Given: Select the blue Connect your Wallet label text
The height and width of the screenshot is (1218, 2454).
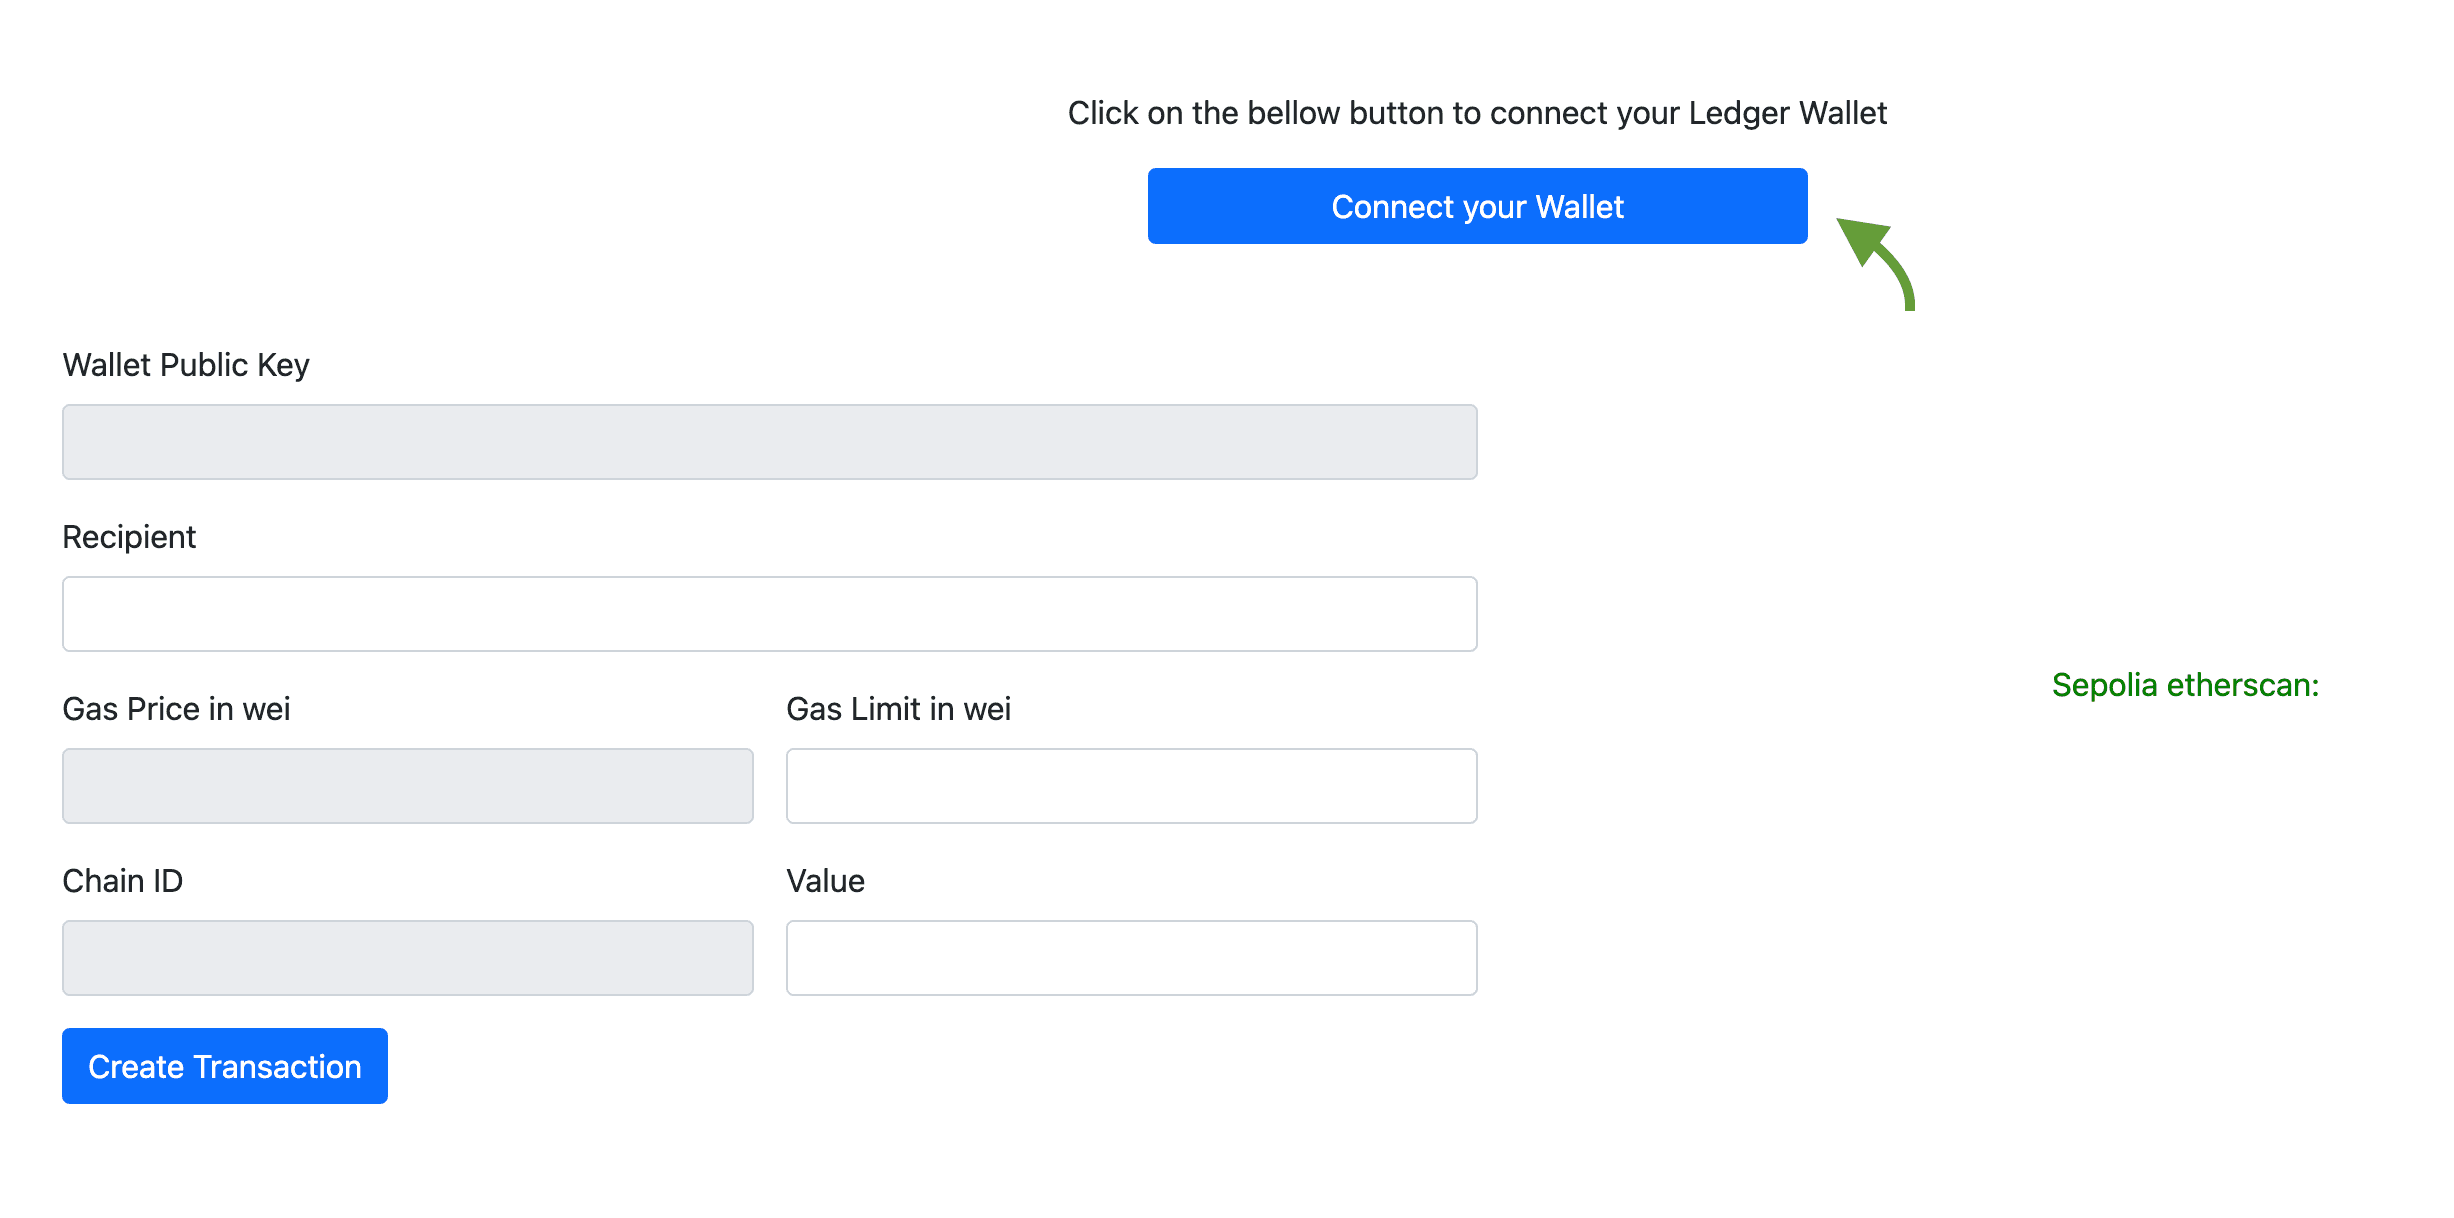Looking at the screenshot, I should coord(1477,206).
